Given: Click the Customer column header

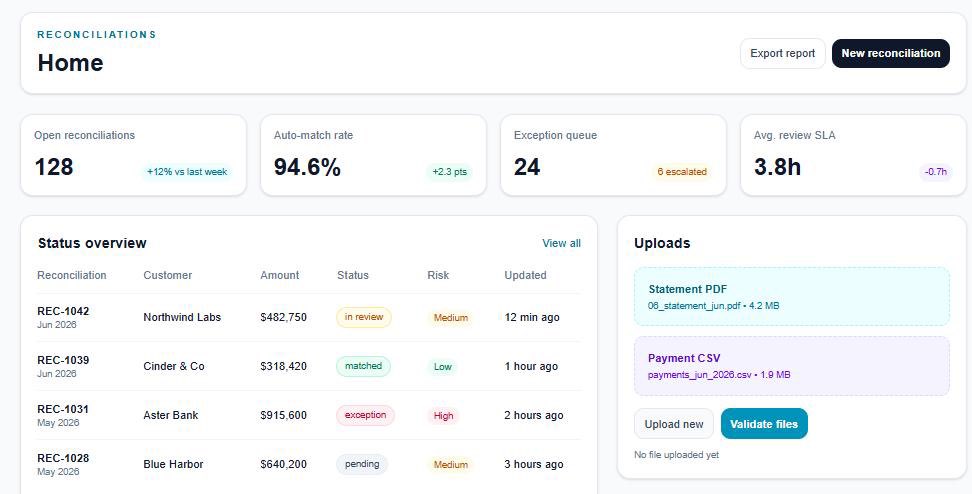Looking at the screenshot, I should (x=167, y=275).
